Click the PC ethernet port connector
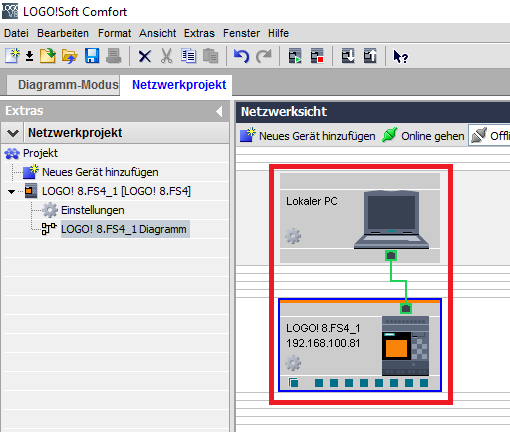510x432 pixels. (391, 256)
